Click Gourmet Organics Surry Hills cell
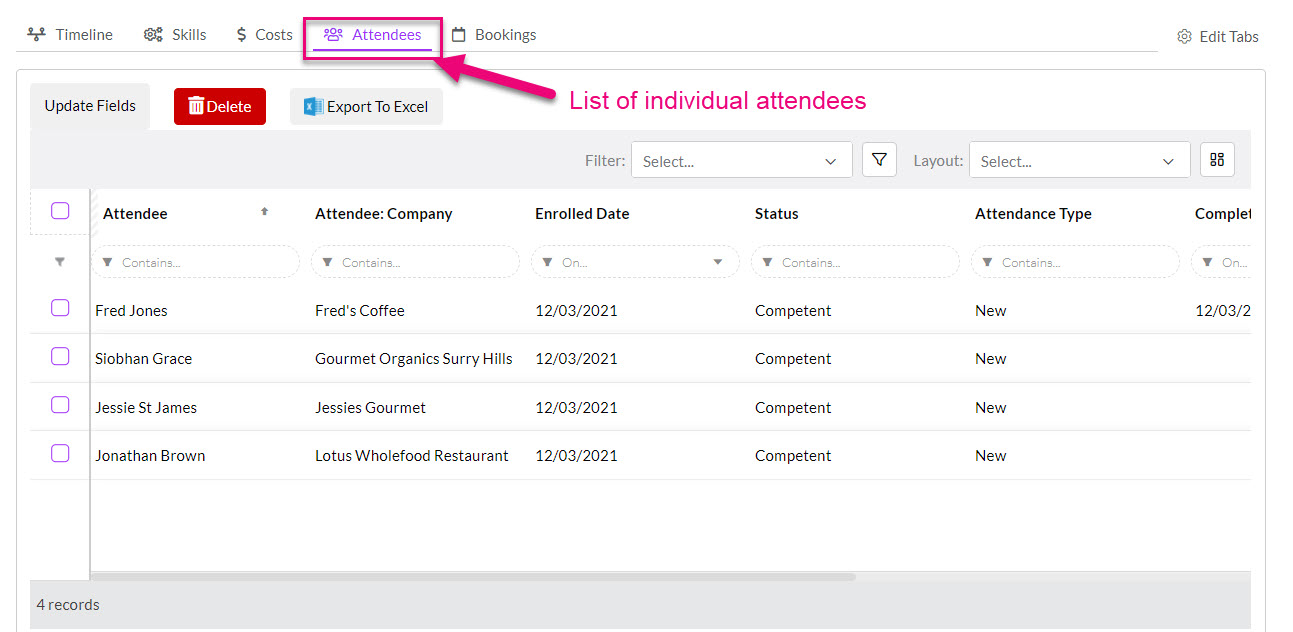 click(414, 359)
